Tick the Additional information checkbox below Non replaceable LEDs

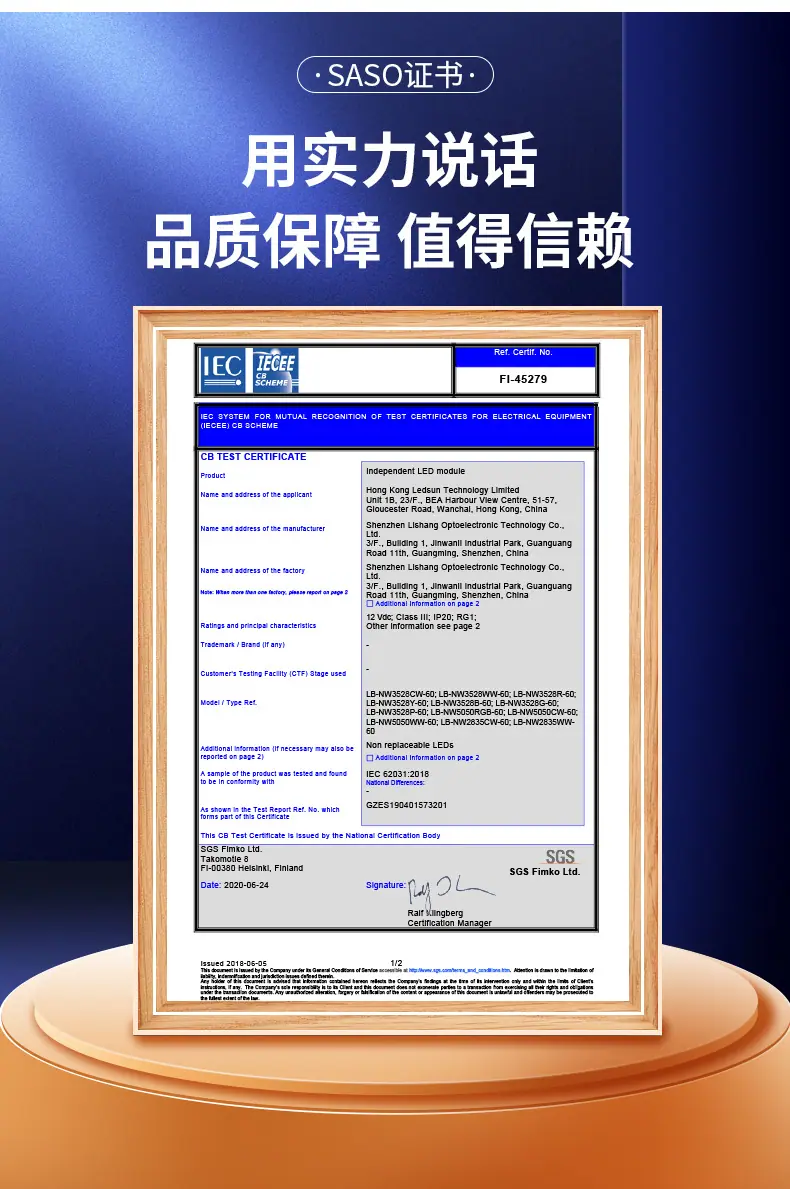point(370,758)
